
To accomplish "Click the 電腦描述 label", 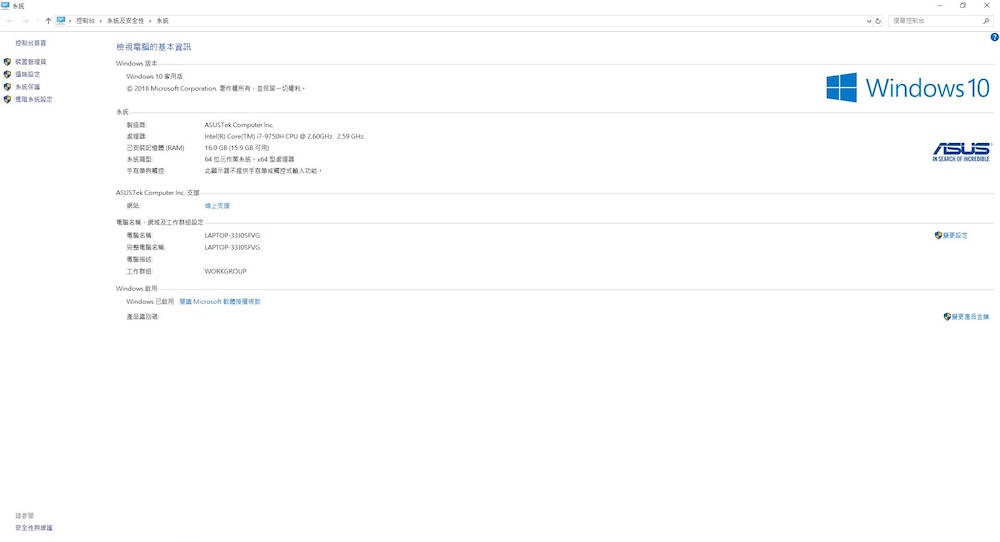I will (x=140, y=260).
